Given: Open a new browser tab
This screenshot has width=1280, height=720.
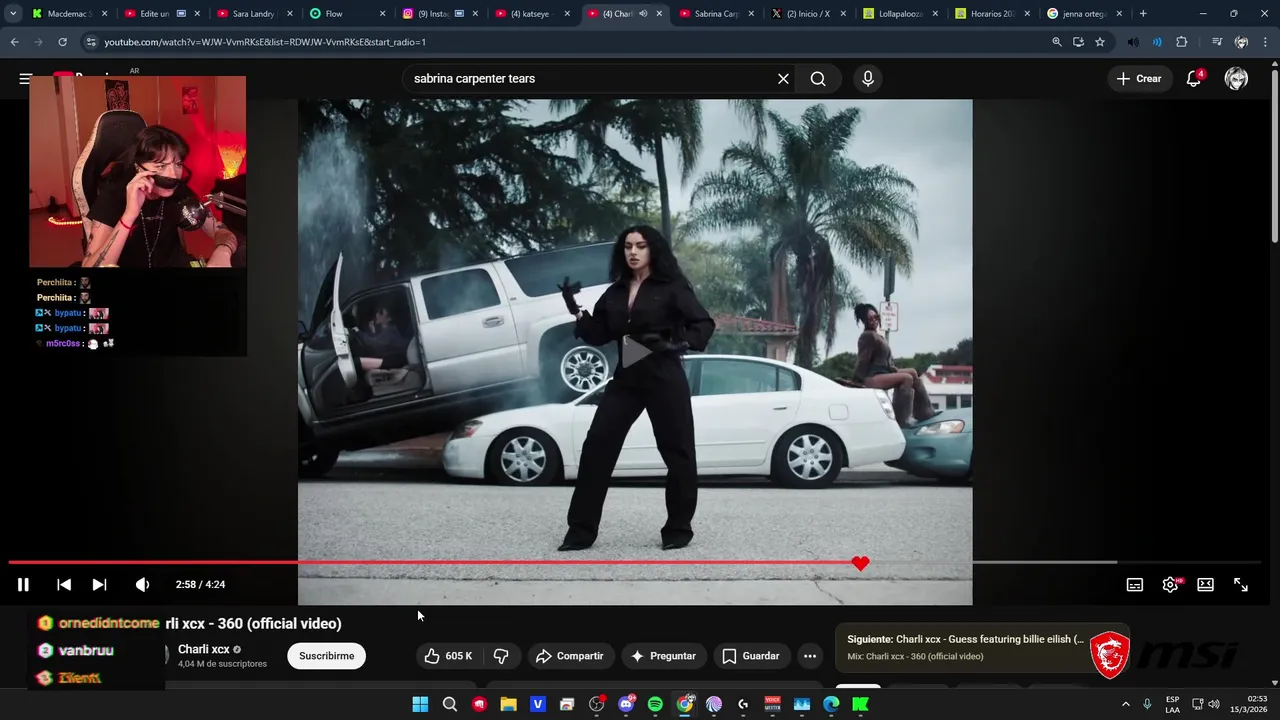Looking at the screenshot, I should [x=1143, y=14].
